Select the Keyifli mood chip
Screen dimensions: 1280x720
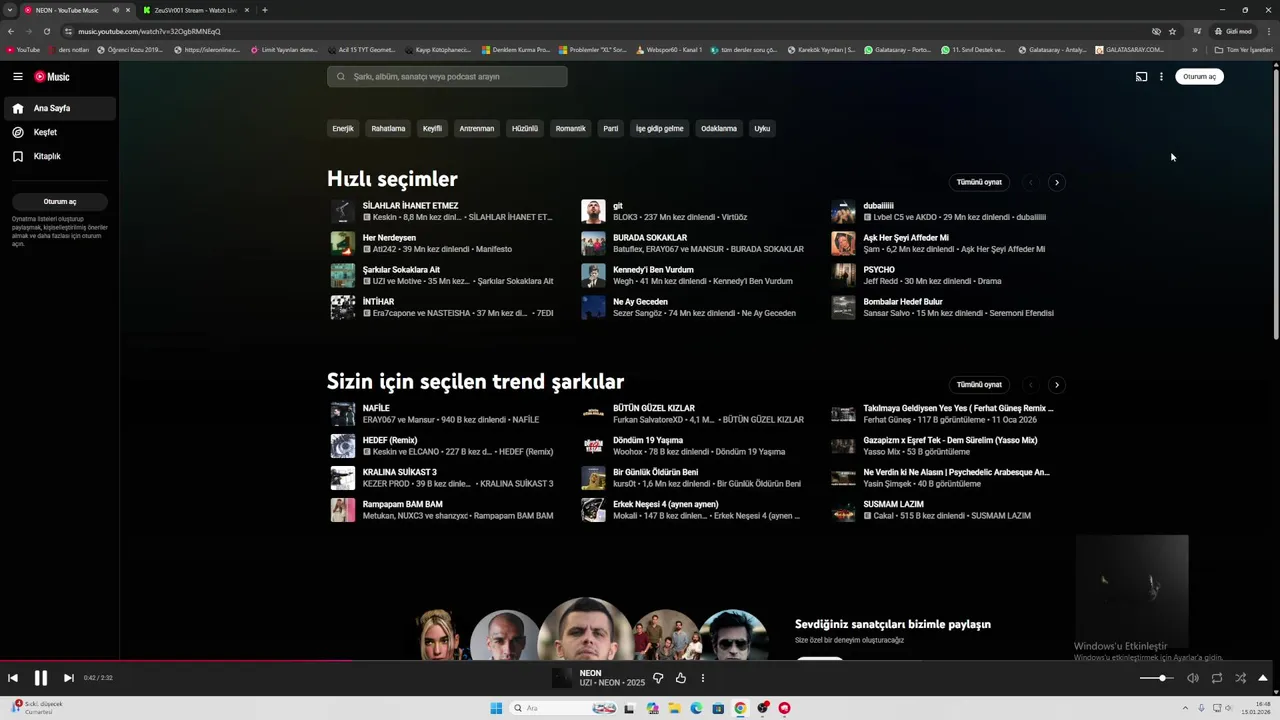pyautogui.click(x=432, y=128)
